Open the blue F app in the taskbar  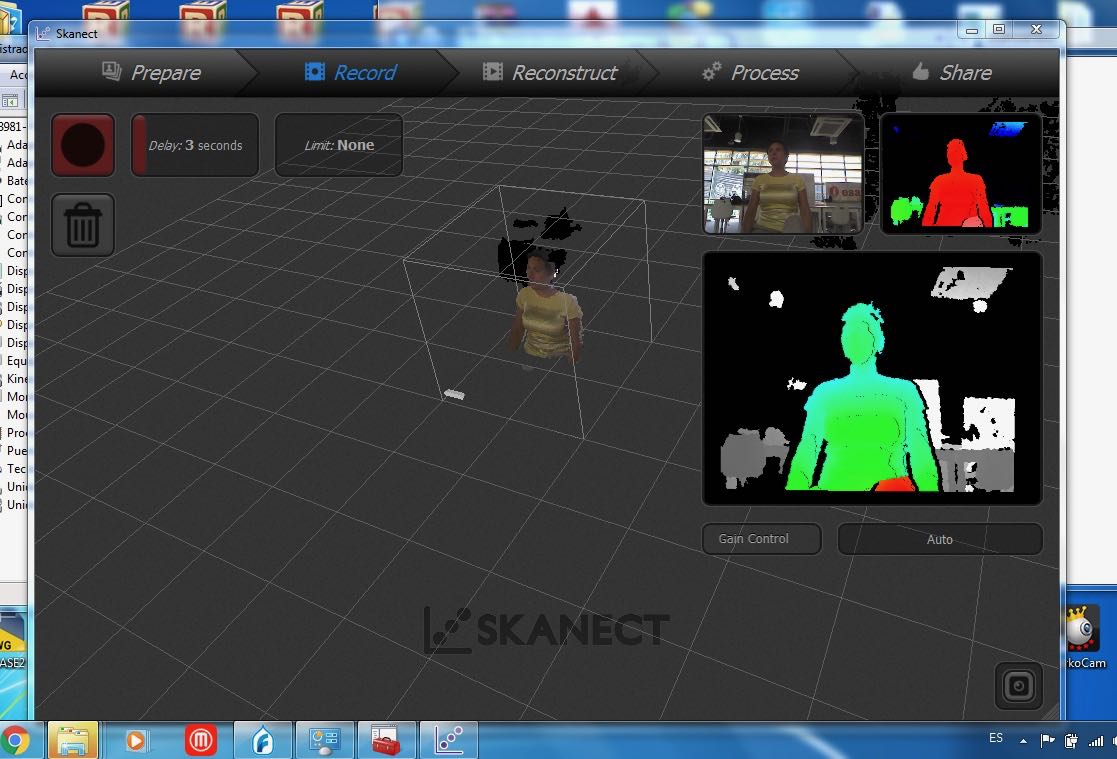263,740
